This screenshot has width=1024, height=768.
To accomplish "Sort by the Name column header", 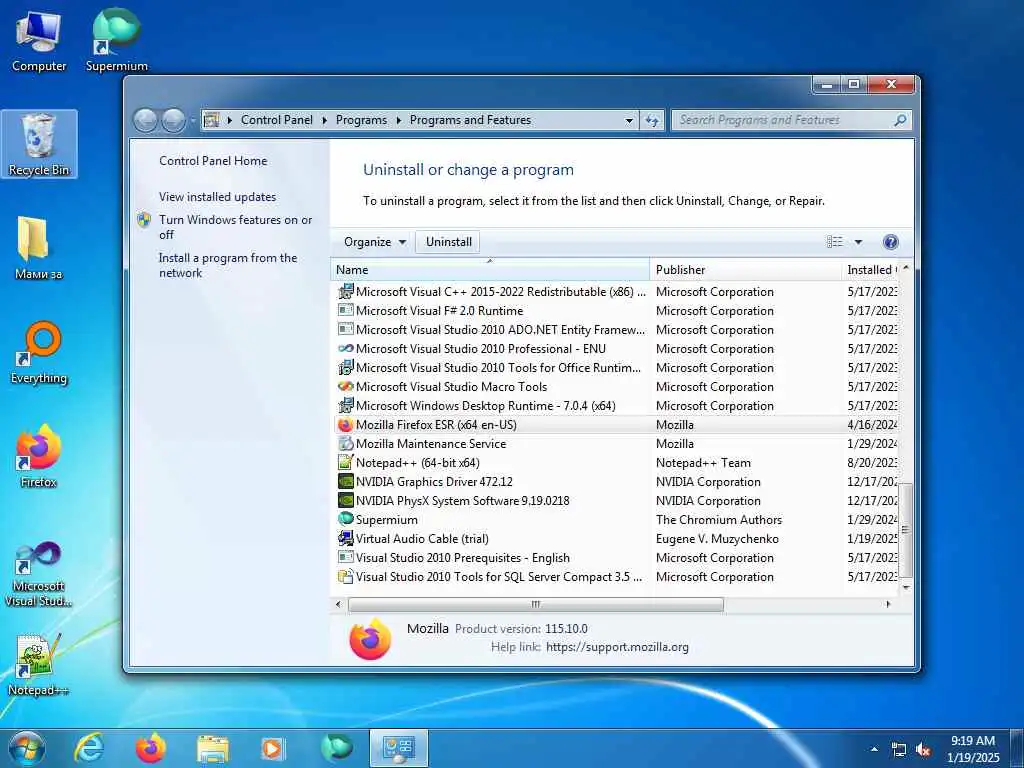I will [490, 270].
